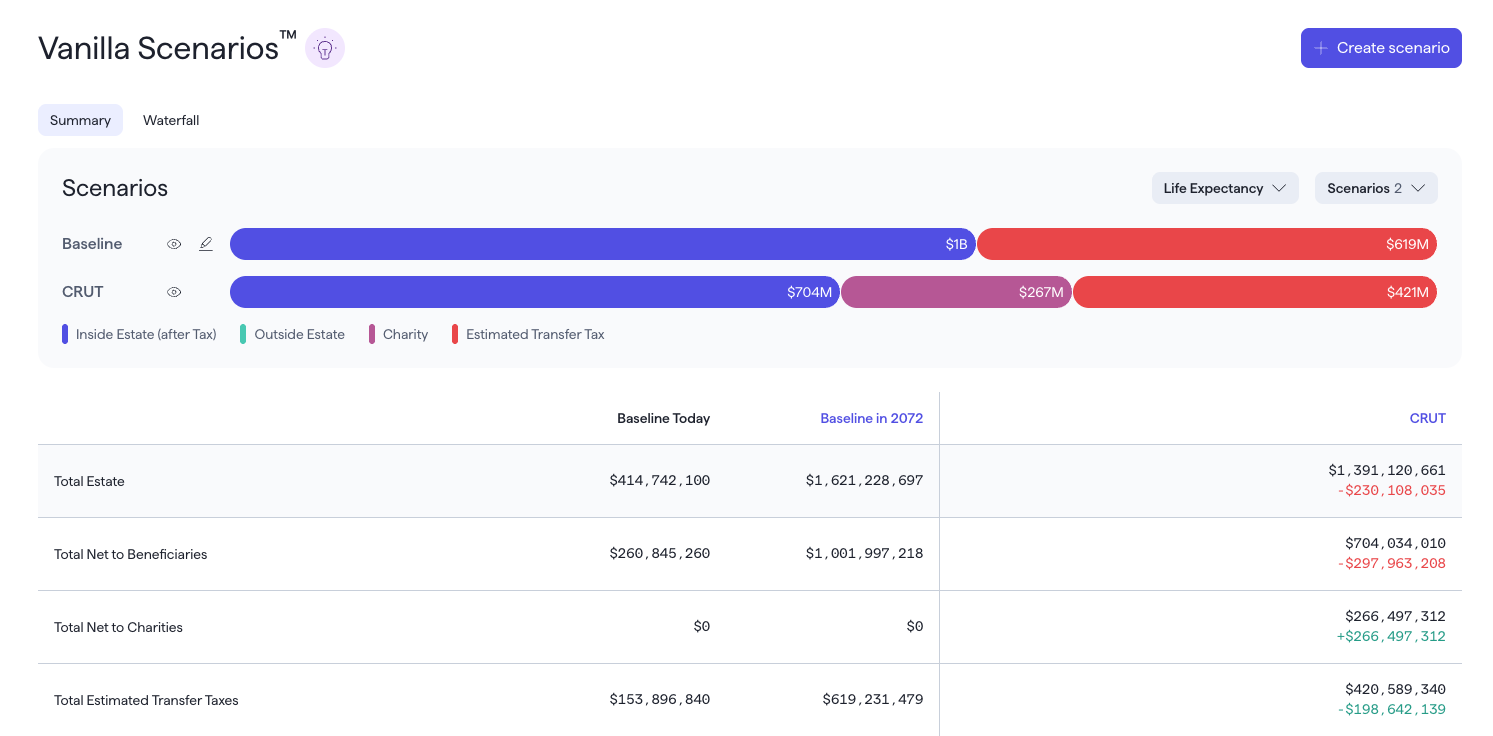Toggle Baseline scenario visibility eye icon
The image size is (1493, 736).
(x=174, y=244)
